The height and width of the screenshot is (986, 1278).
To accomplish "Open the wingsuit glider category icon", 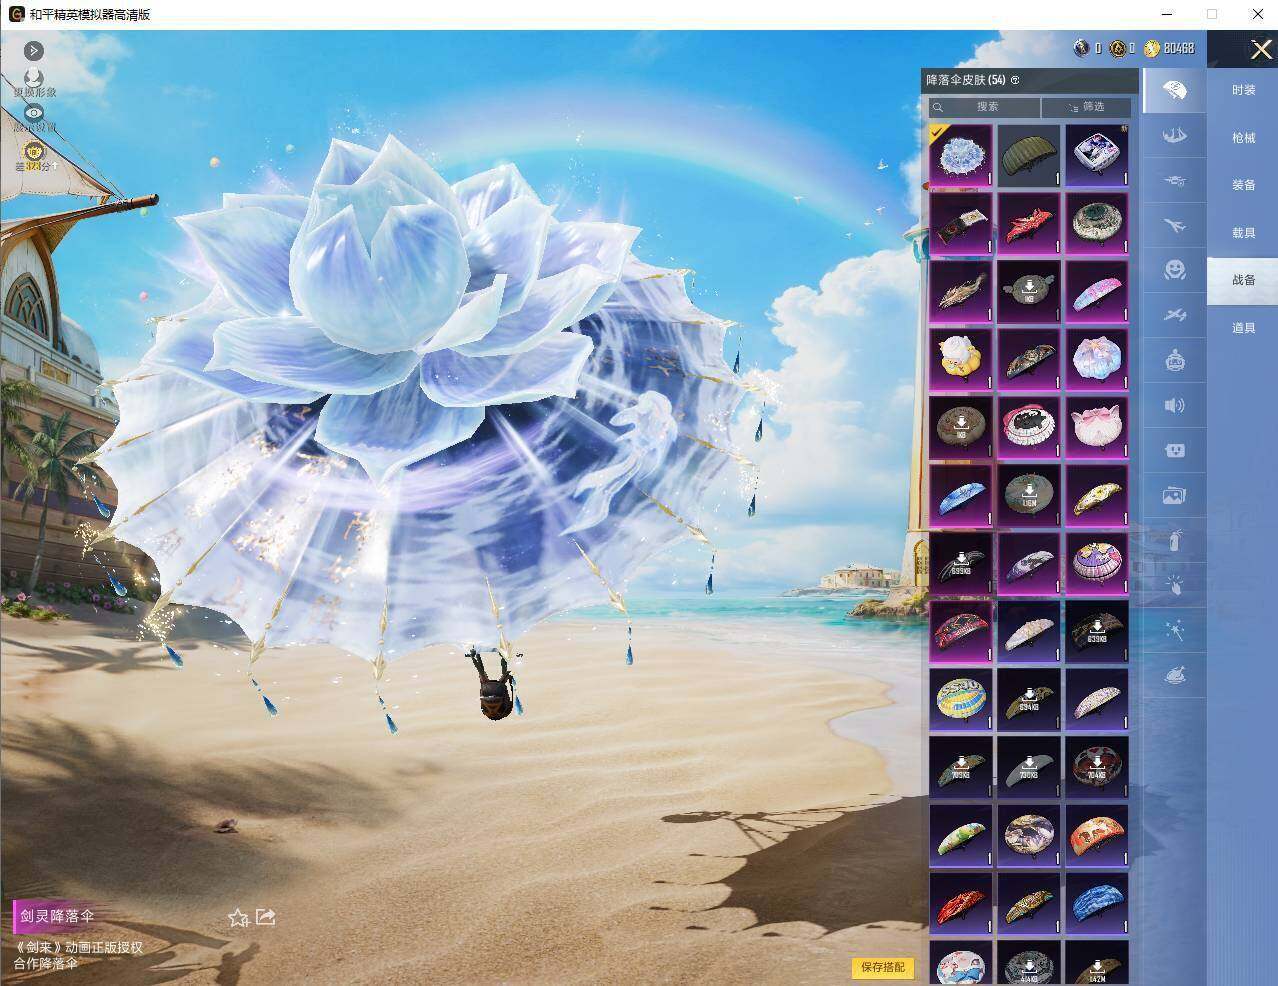I will 1174,135.
